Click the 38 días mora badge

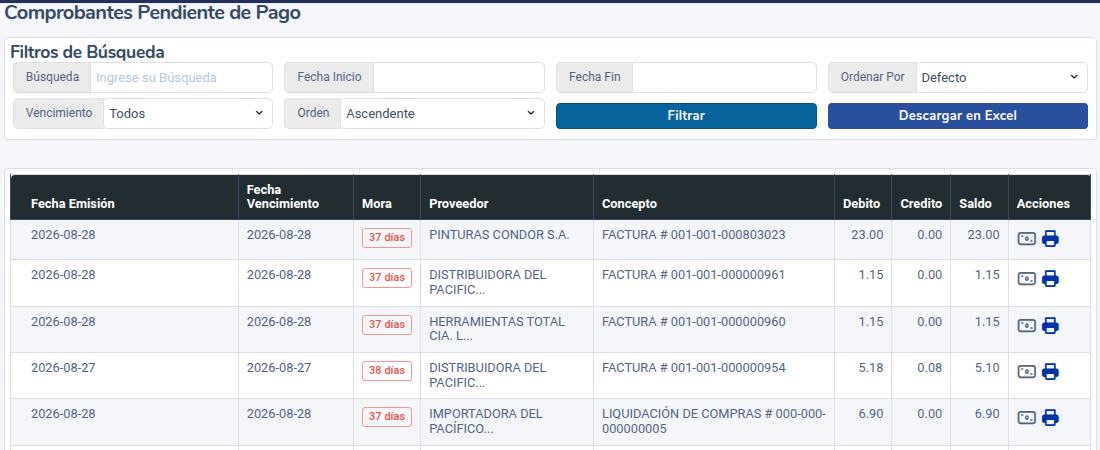click(x=387, y=370)
